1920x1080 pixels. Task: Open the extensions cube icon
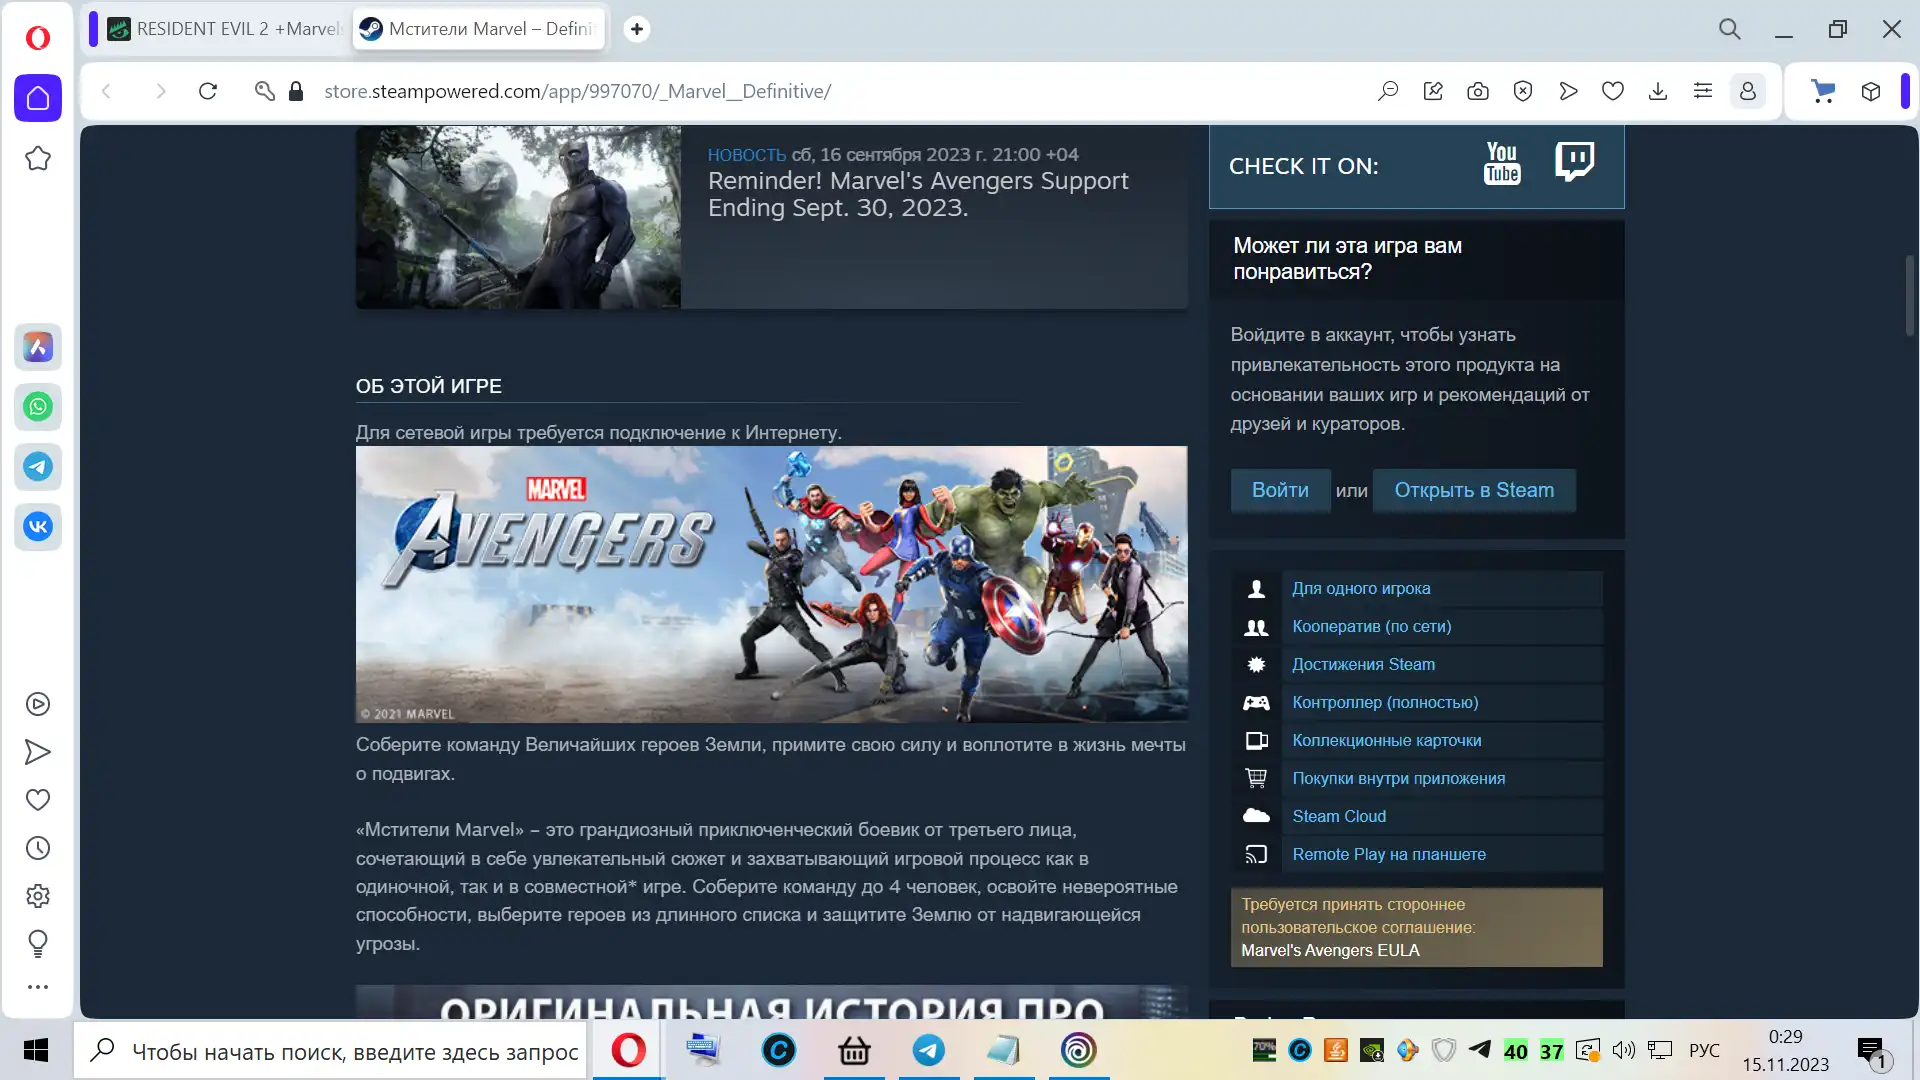click(x=1871, y=91)
